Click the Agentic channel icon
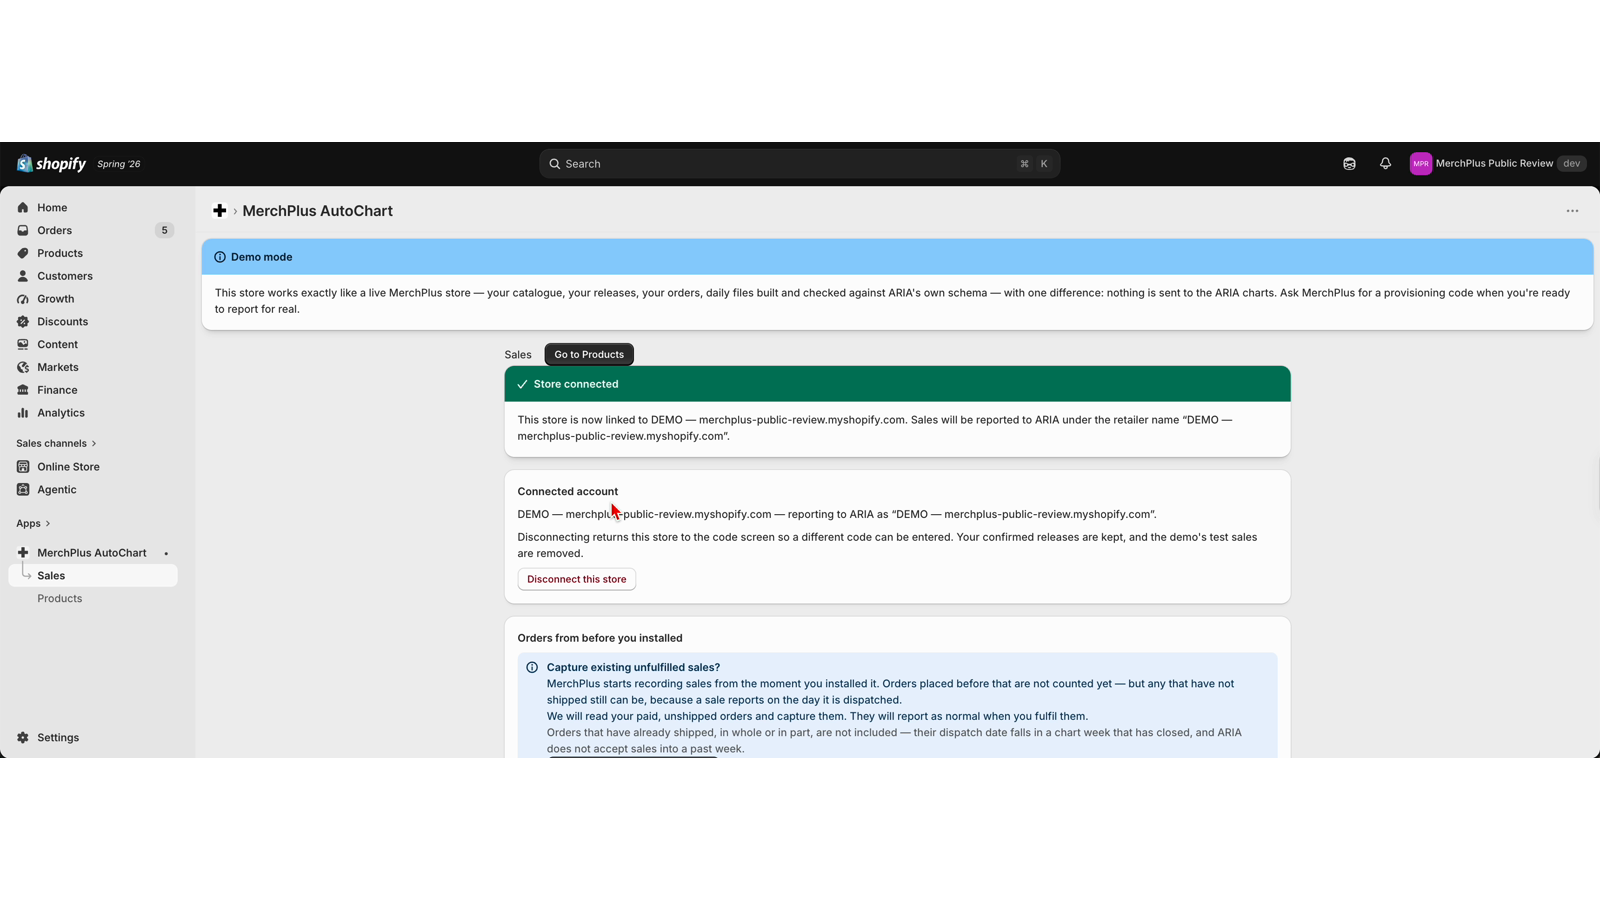Image resolution: width=1600 pixels, height=900 pixels. point(23,490)
